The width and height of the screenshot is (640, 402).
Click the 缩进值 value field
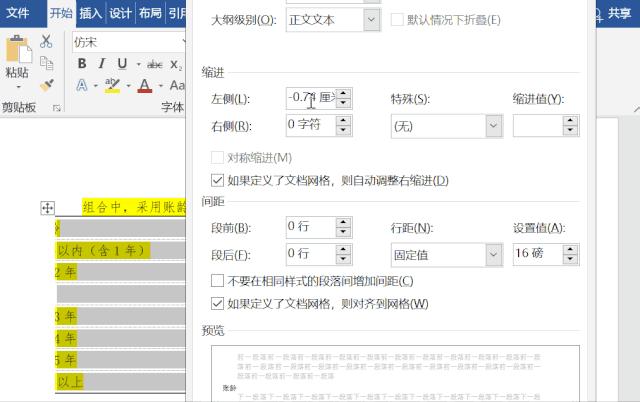538,126
